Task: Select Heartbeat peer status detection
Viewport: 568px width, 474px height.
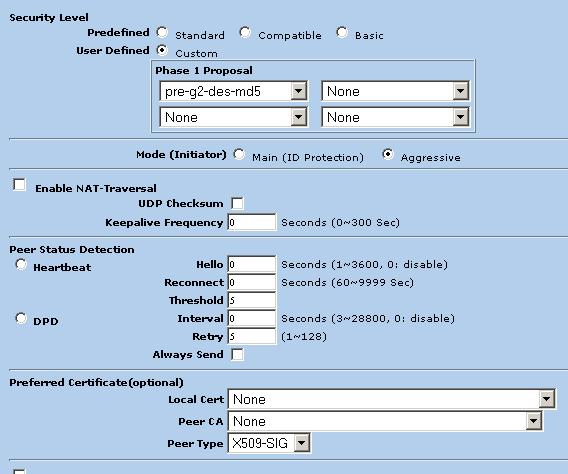Action: coord(21,265)
